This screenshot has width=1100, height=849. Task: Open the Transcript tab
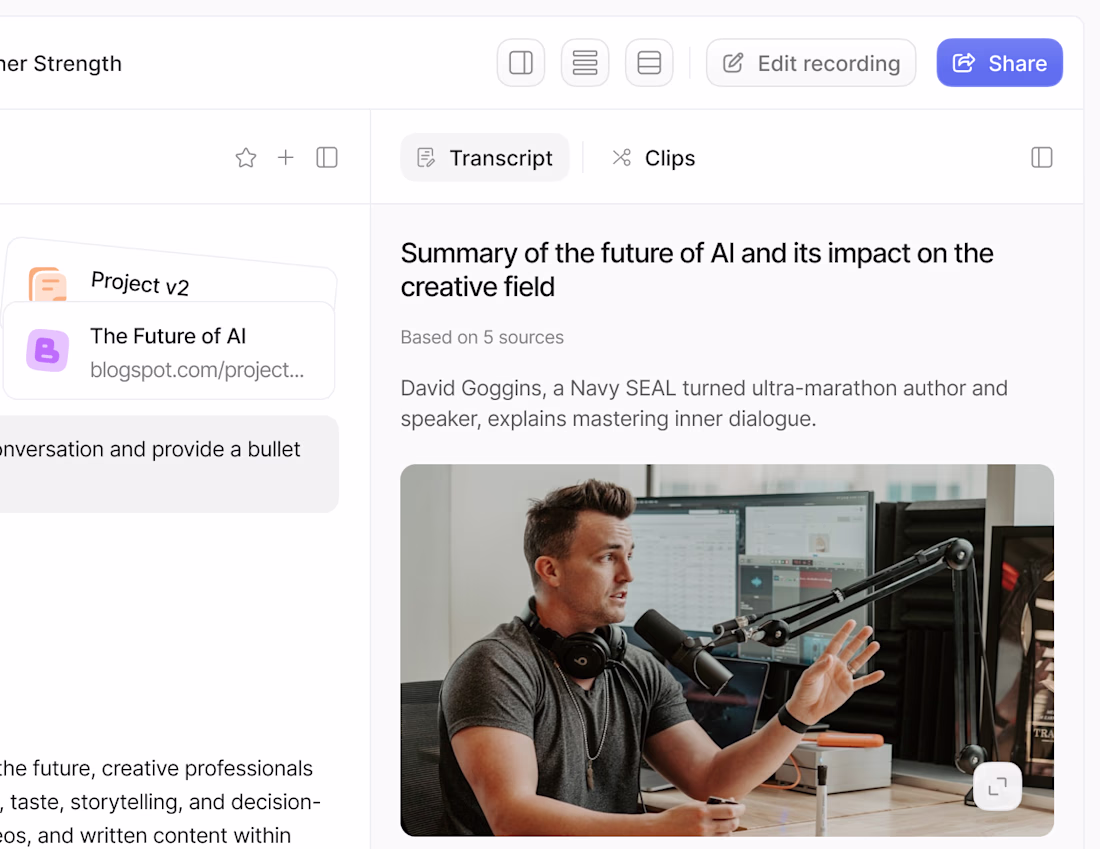[485, 158]
